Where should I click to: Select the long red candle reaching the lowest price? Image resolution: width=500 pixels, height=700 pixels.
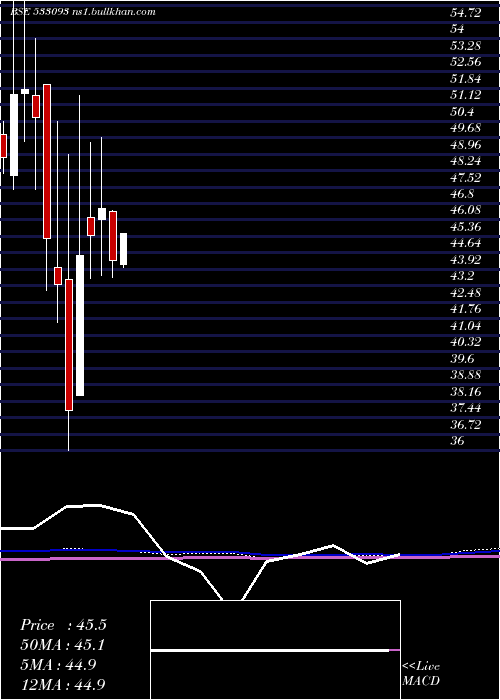(69, 345)
